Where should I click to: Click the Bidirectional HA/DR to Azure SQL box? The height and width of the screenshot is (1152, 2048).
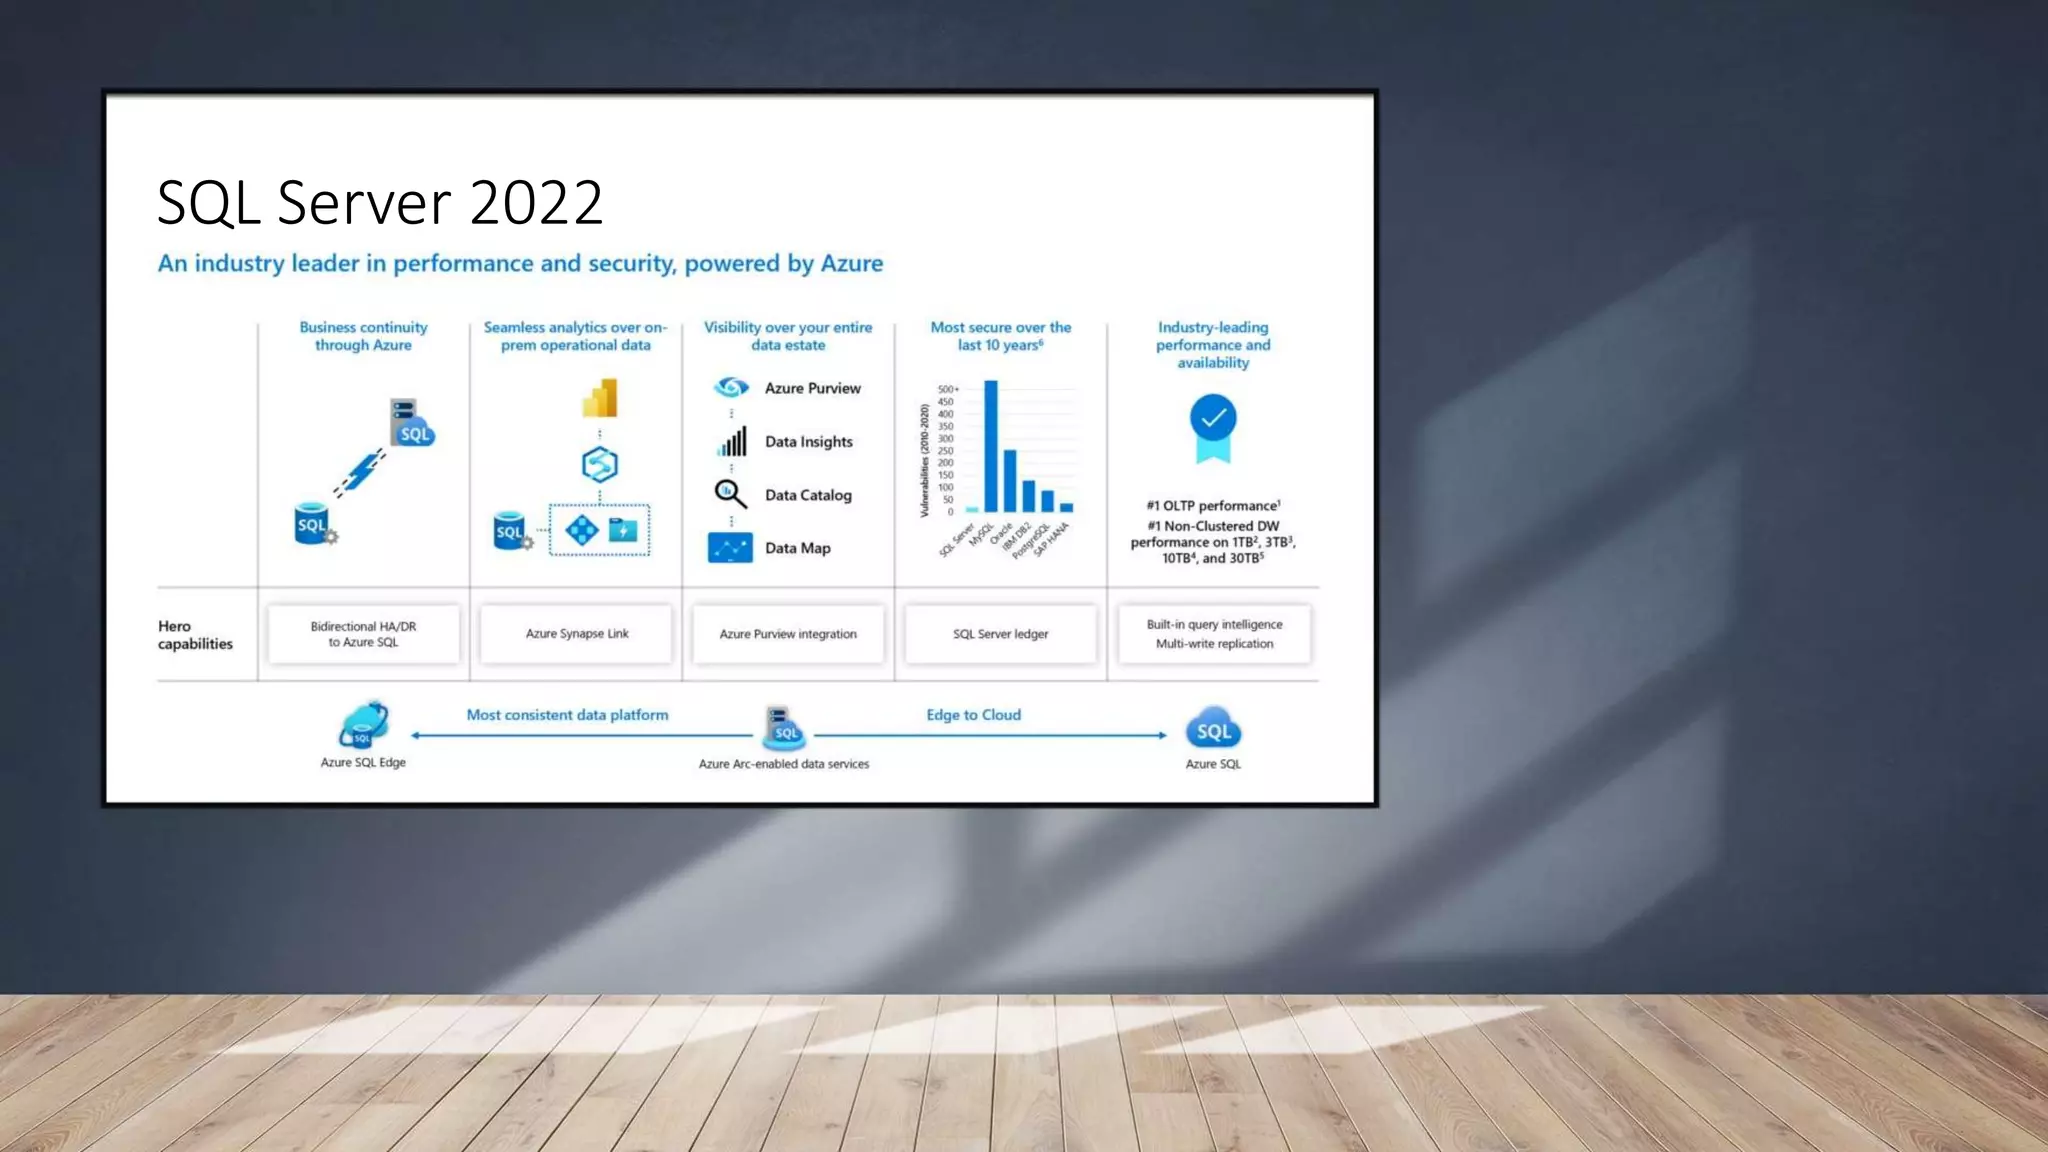click(363, 634)
